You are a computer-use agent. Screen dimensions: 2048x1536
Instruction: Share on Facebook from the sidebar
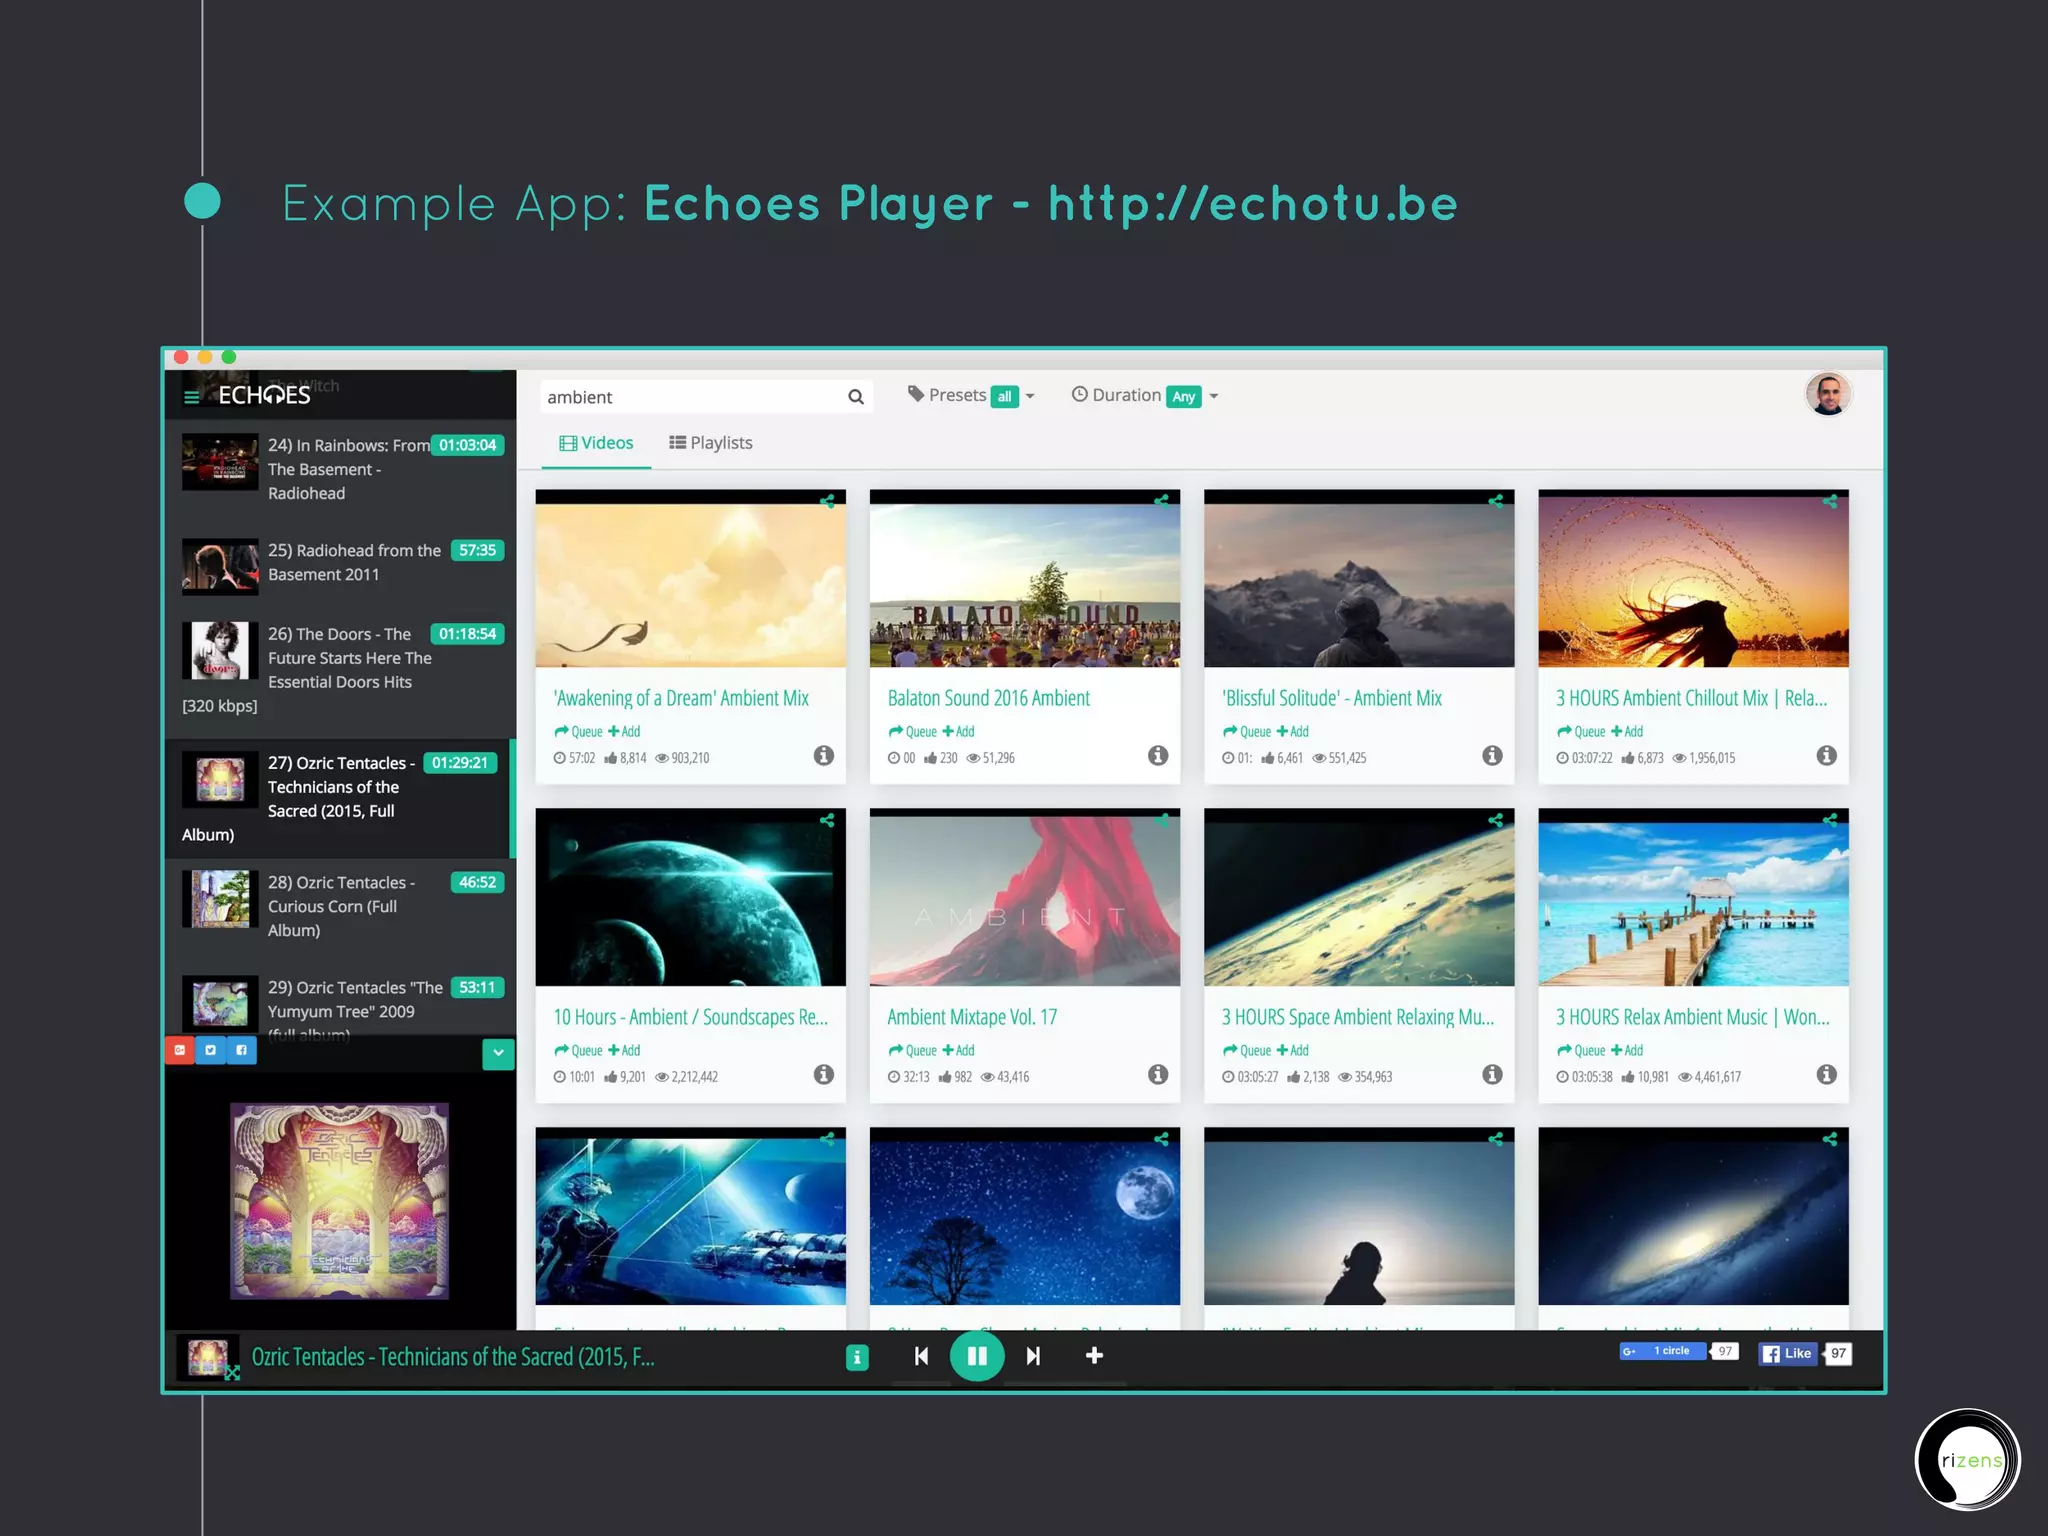pos(241,1050)
